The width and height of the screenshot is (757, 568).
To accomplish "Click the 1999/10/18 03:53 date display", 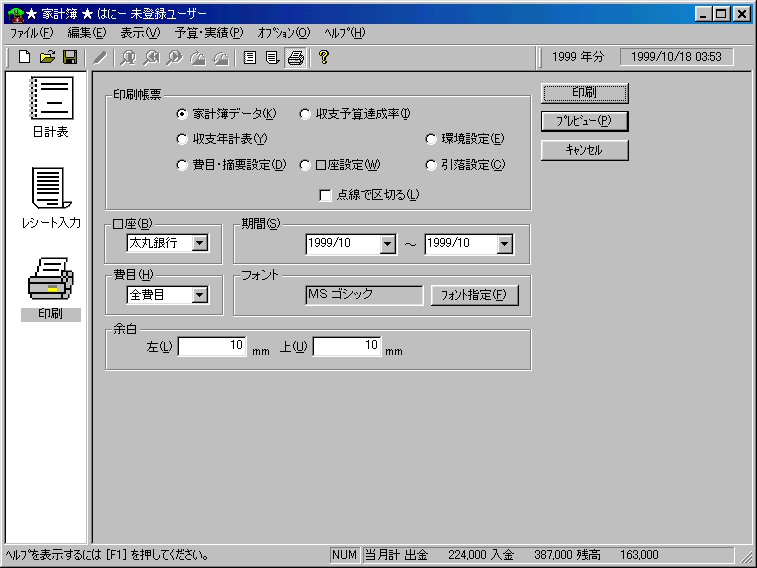I will [676, 57].
